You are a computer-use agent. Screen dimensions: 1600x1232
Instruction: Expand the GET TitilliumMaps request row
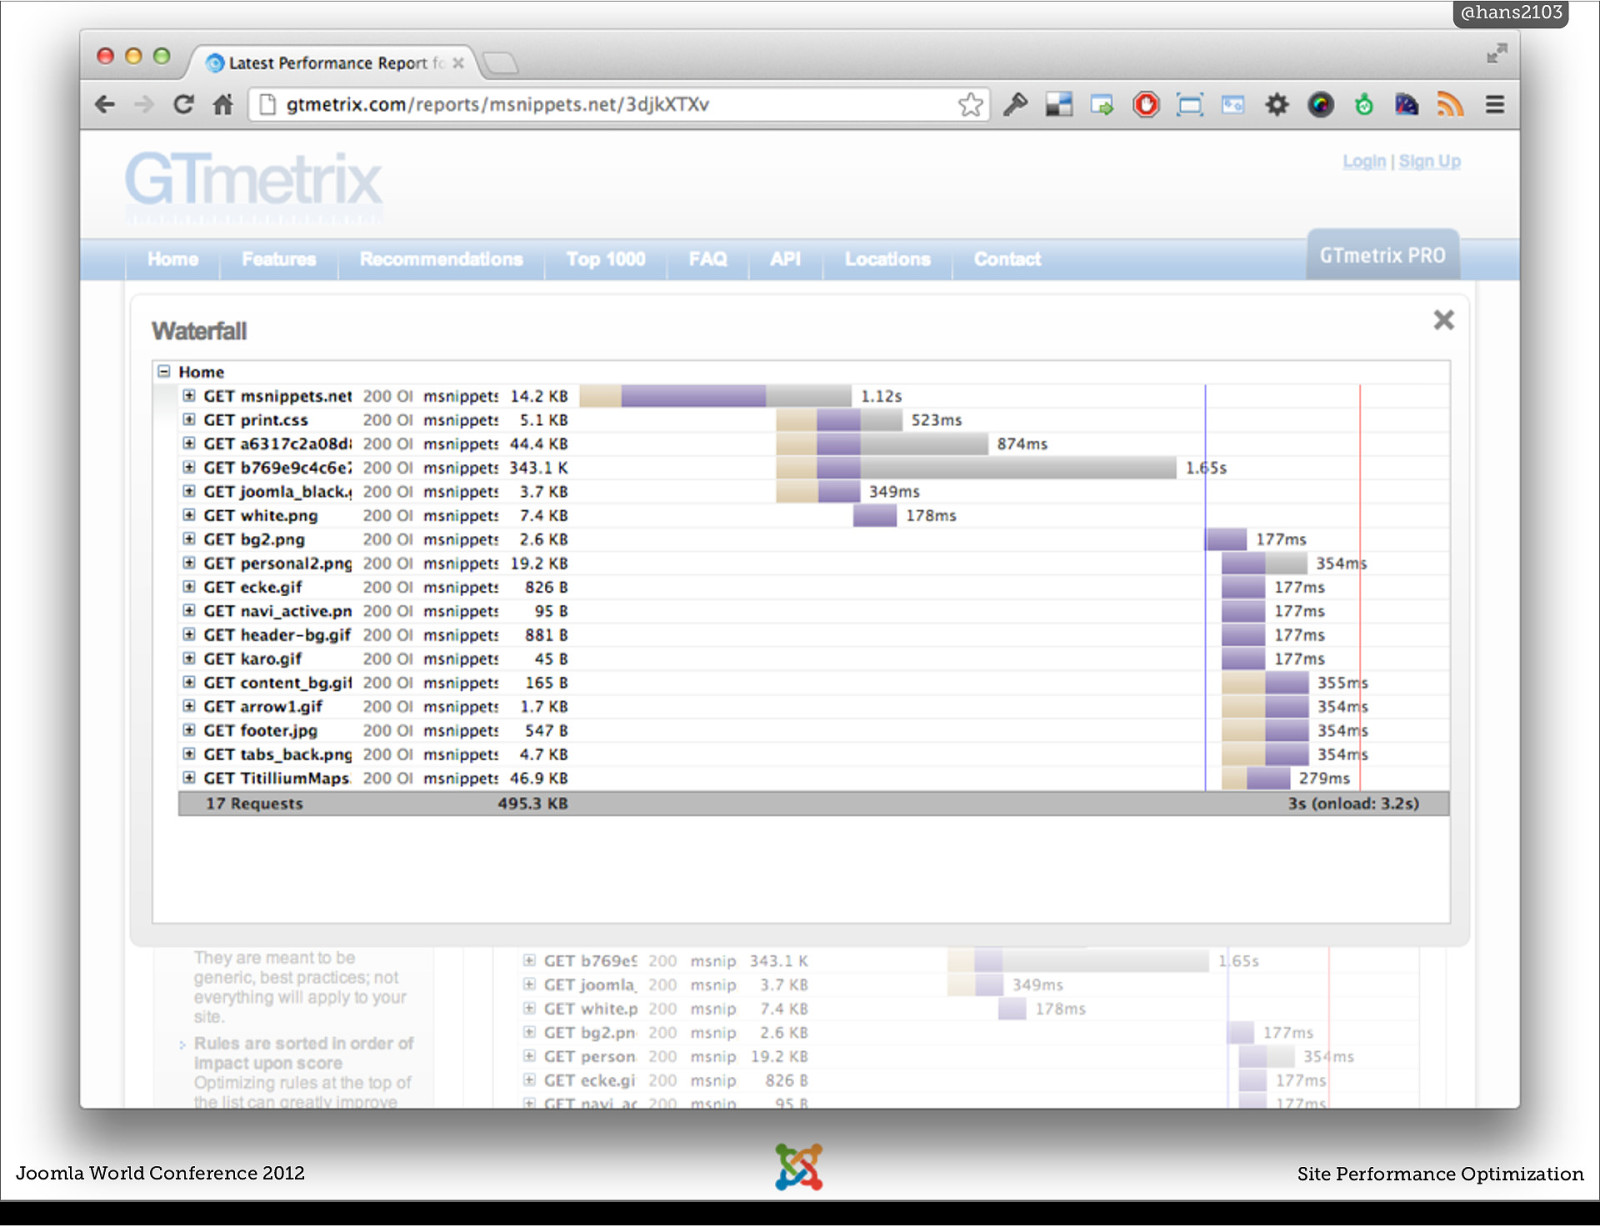point(189,778)
